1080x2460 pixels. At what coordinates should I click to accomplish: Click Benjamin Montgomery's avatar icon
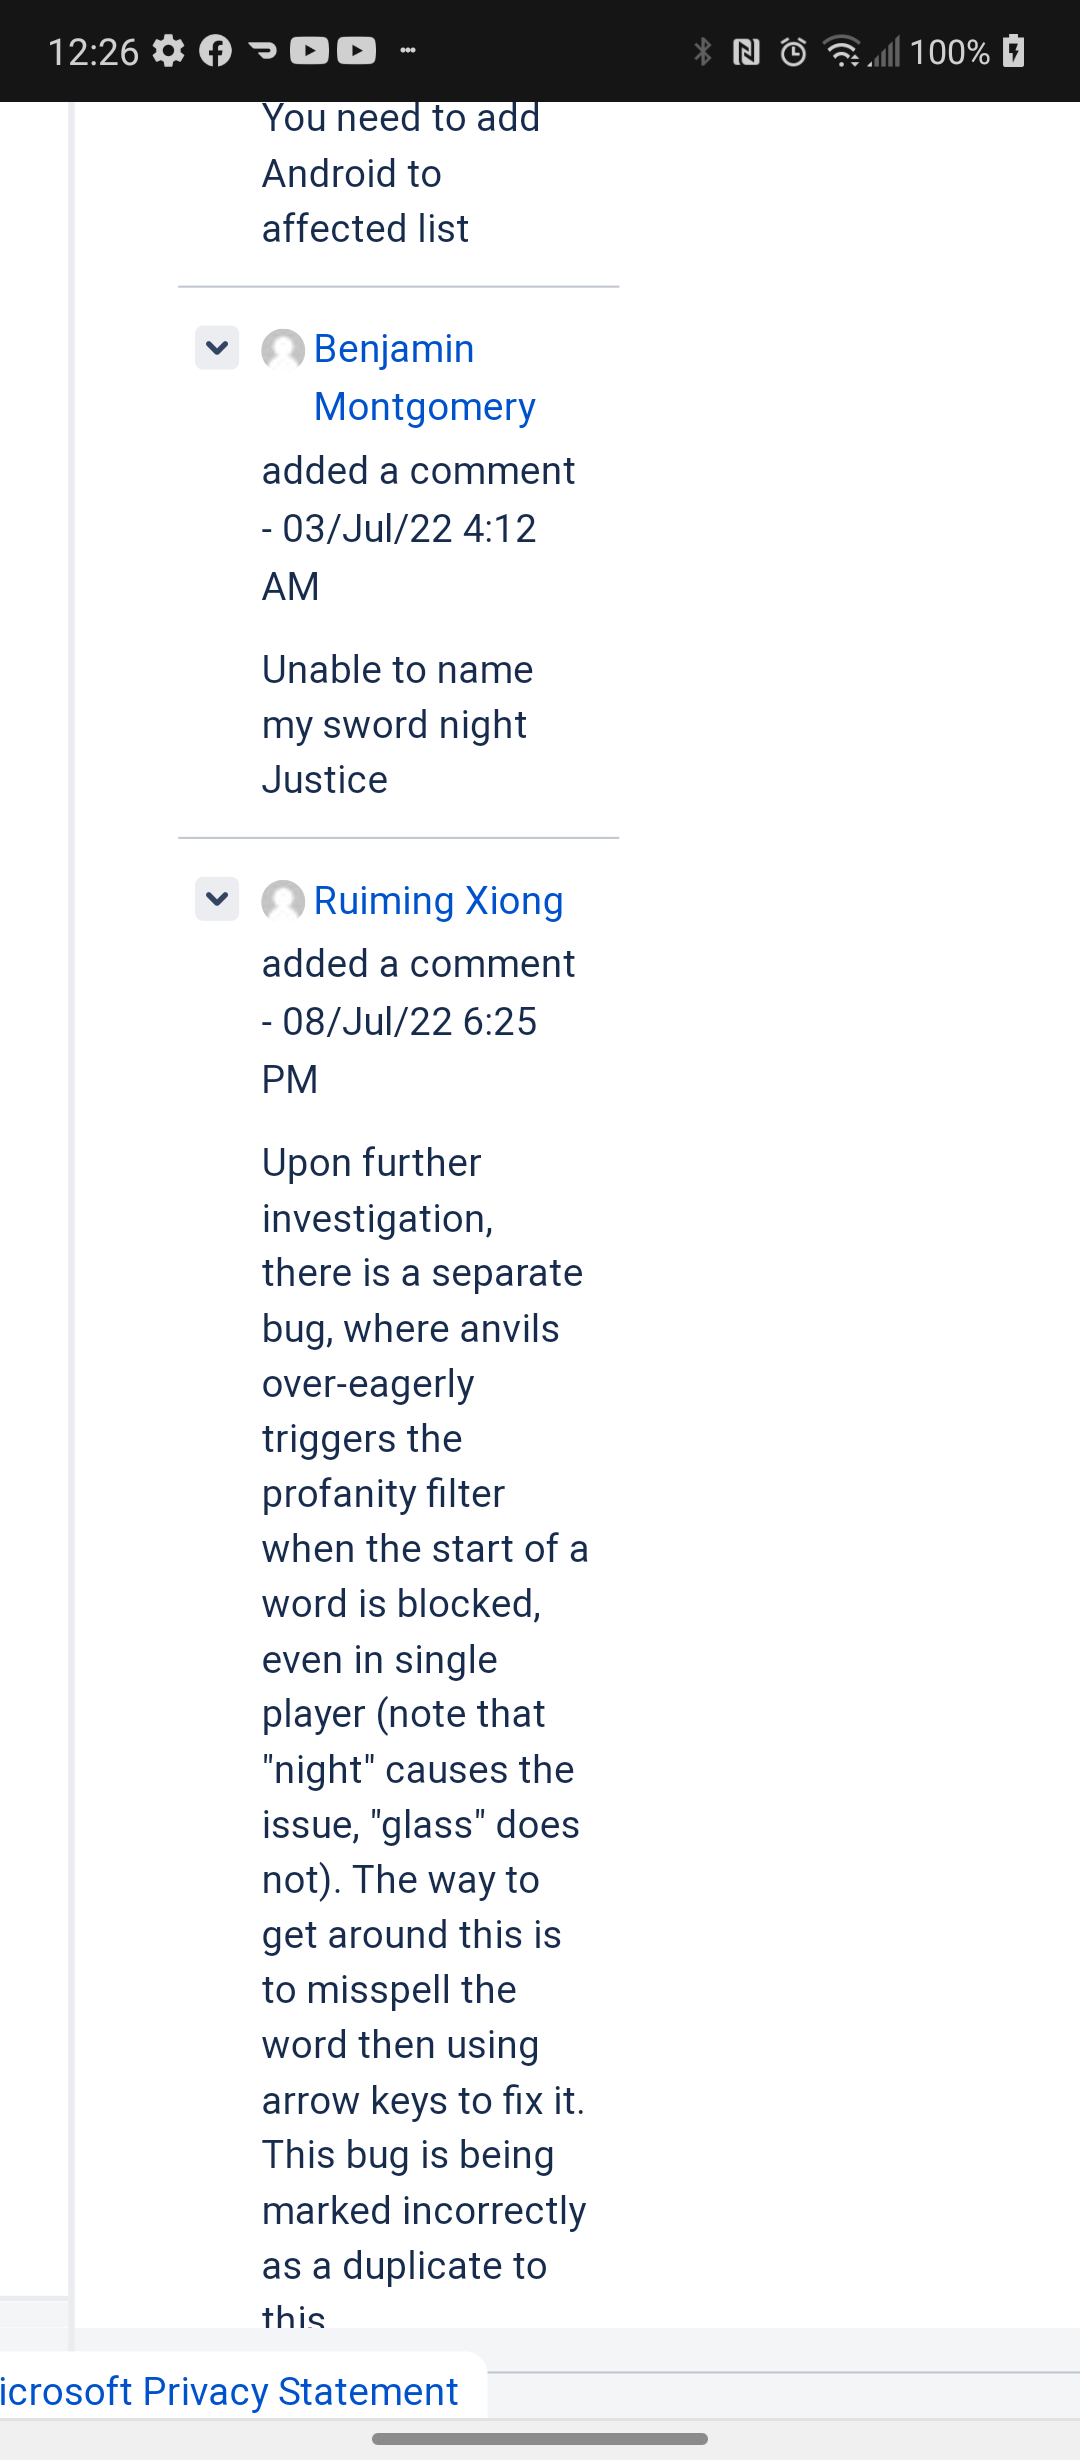(283, 350)
